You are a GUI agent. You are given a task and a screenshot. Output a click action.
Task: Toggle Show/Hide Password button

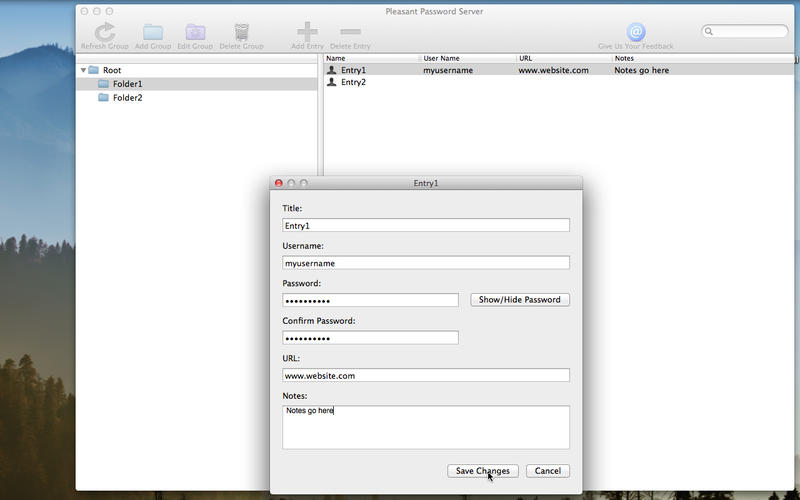(x=520, y=300)
